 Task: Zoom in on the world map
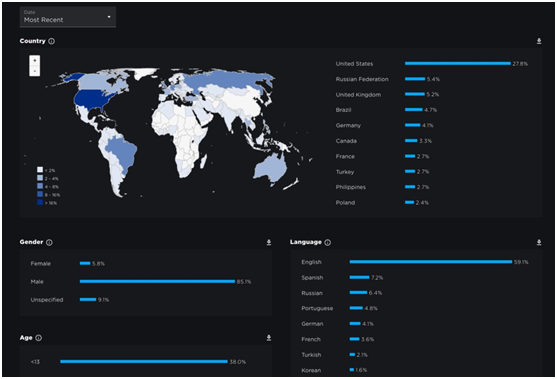(34, 60)
